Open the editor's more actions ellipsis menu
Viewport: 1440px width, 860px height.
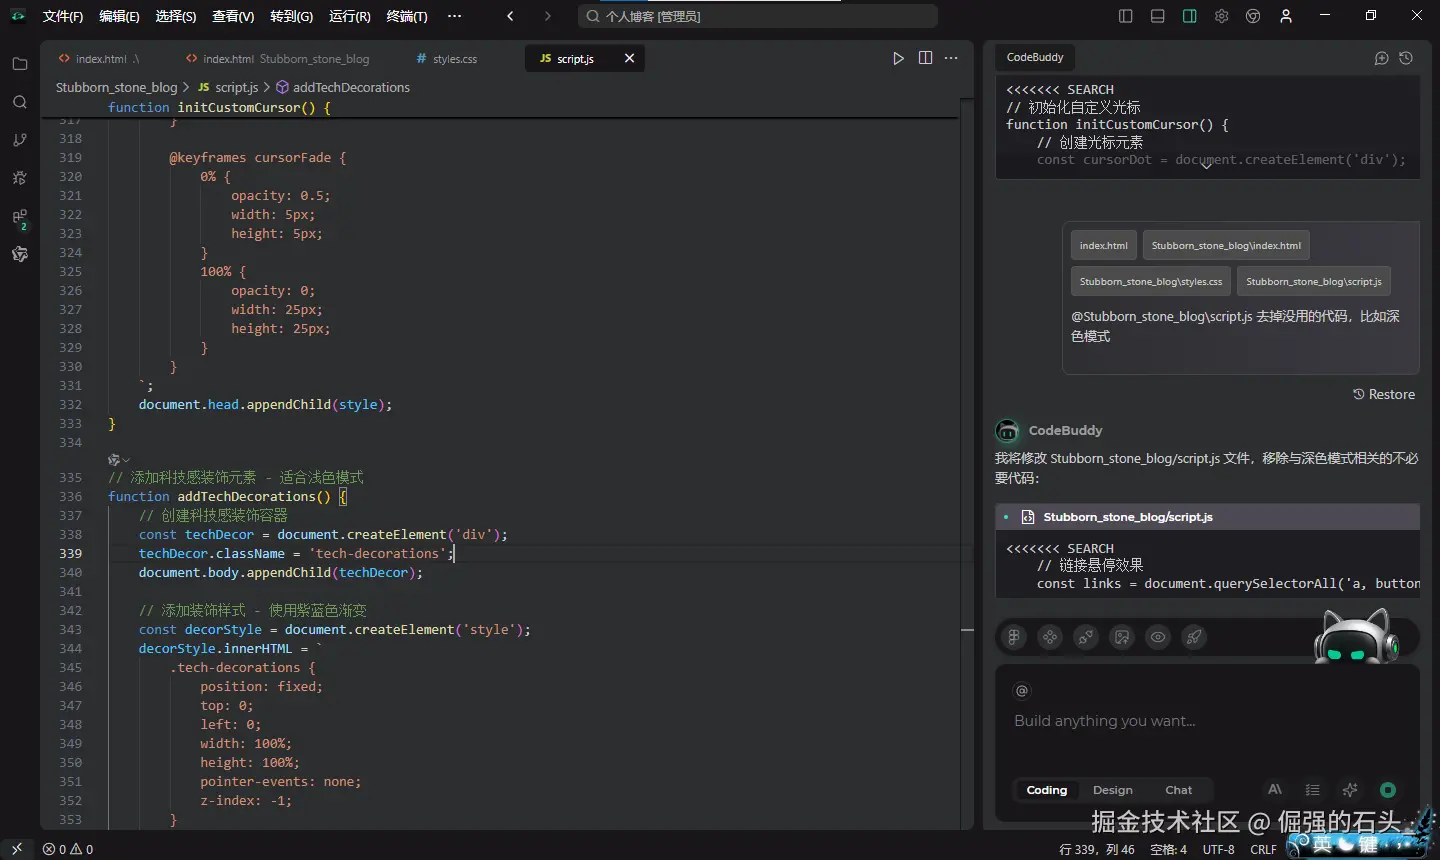951,58
